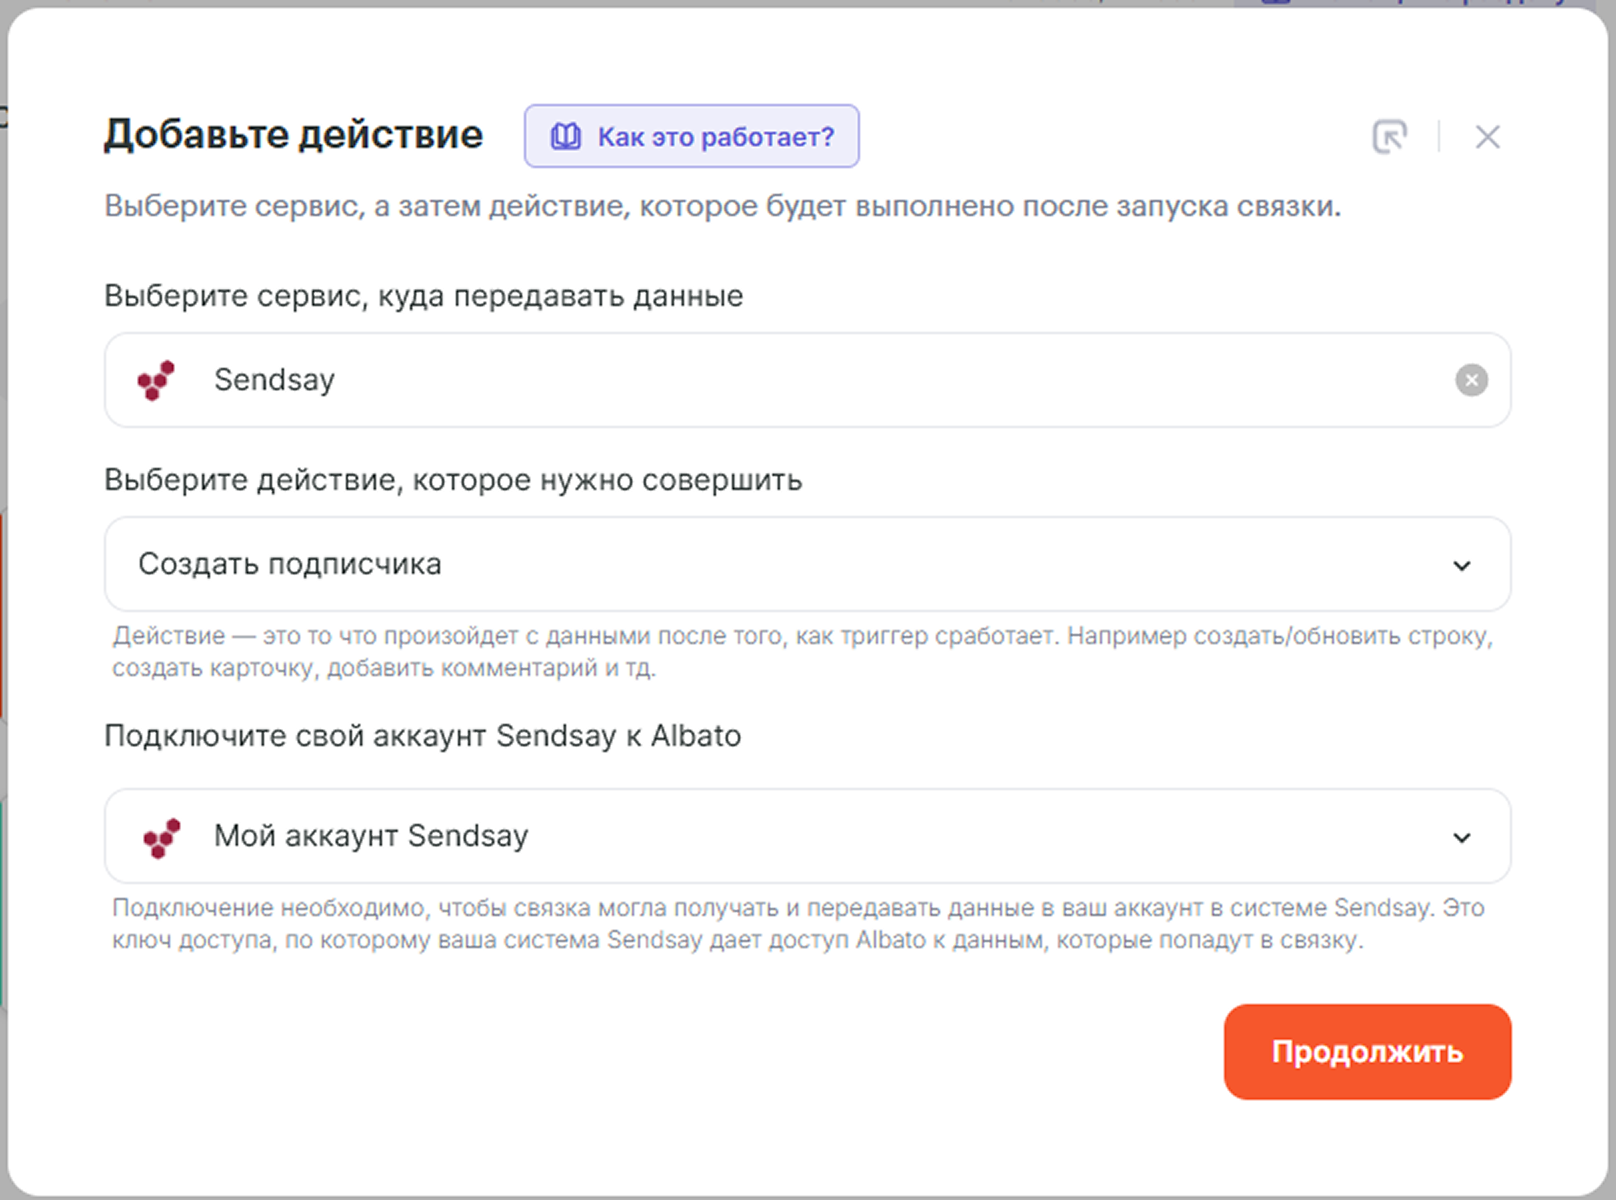The height and width of the screenshot is (1200, 1616).
Task: Open the 'Как это работает?' help guide
Action: click(x=714, y=137)
